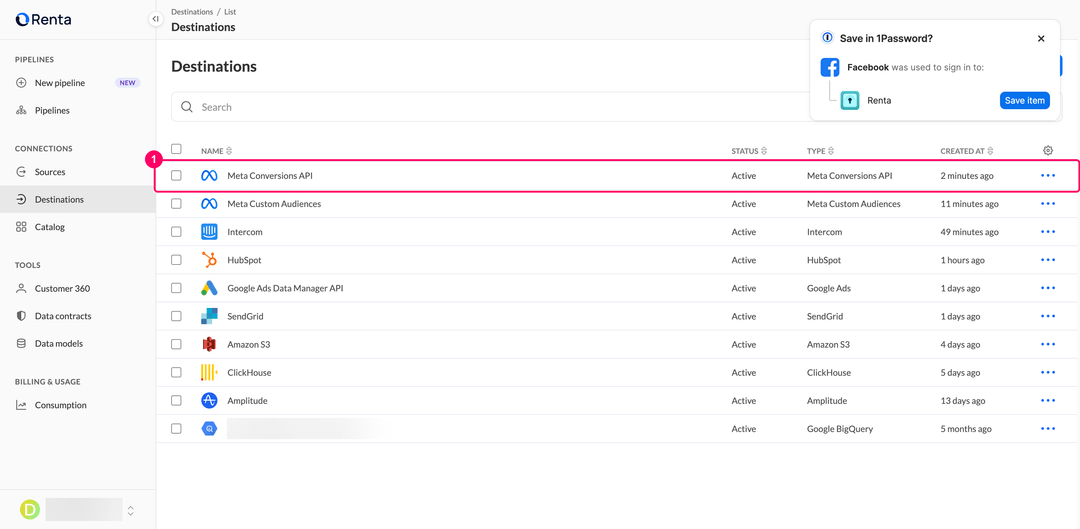This screenshot has height=529, width=1080.
Task: Open Customer 360 tool
Action: 77,289
